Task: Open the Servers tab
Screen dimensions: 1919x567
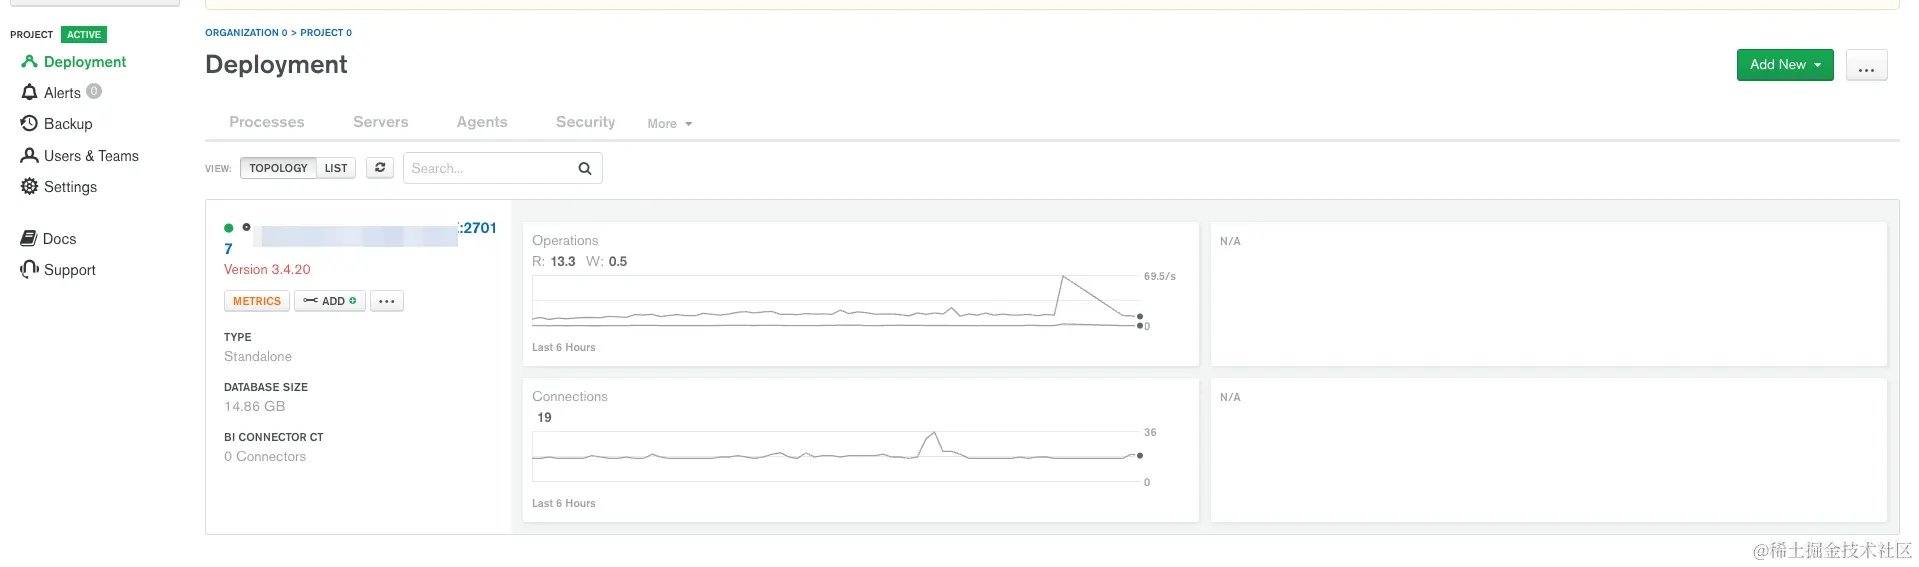Action: [380, 122]
